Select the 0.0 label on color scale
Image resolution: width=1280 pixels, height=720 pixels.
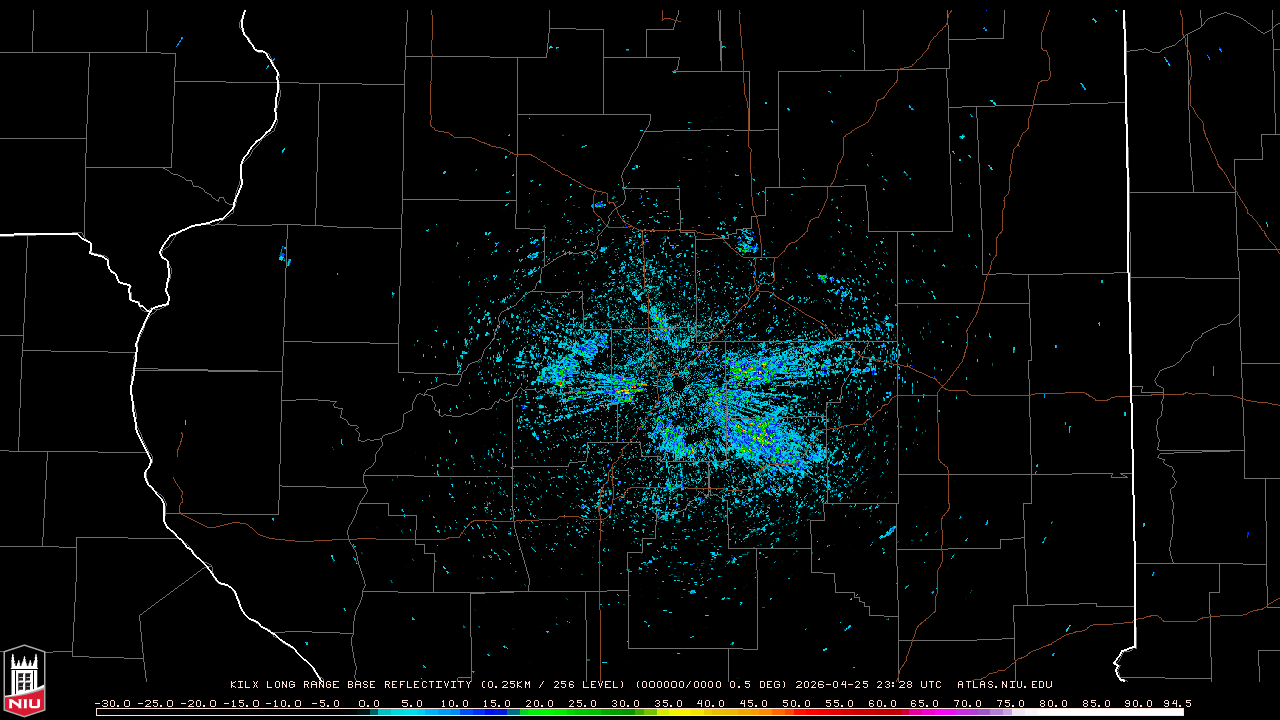[x=368, y=703]
